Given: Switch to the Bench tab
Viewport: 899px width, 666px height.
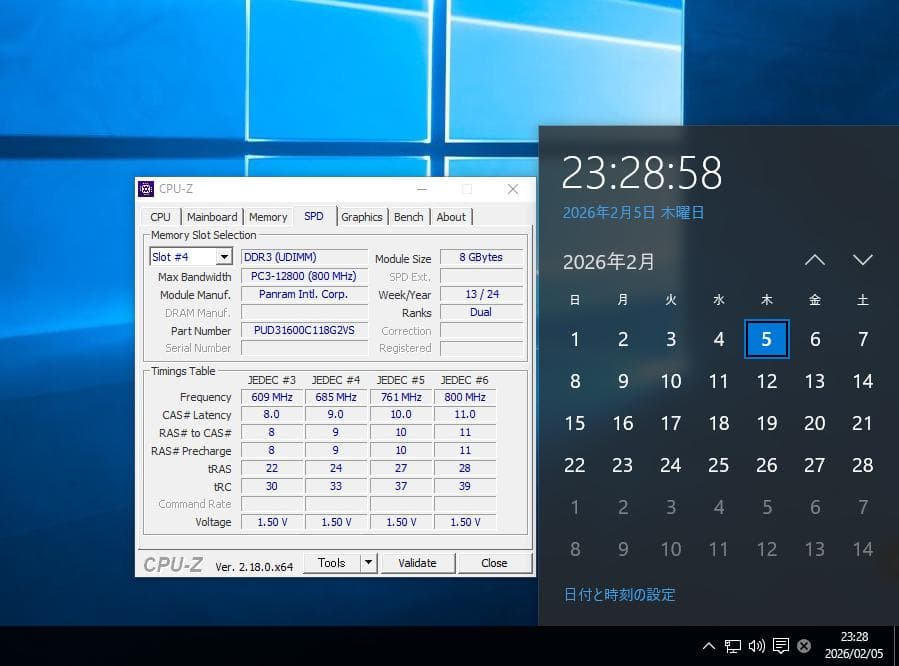Looking at the screenshot, I should pyautogui.click(x=408, y=216).
